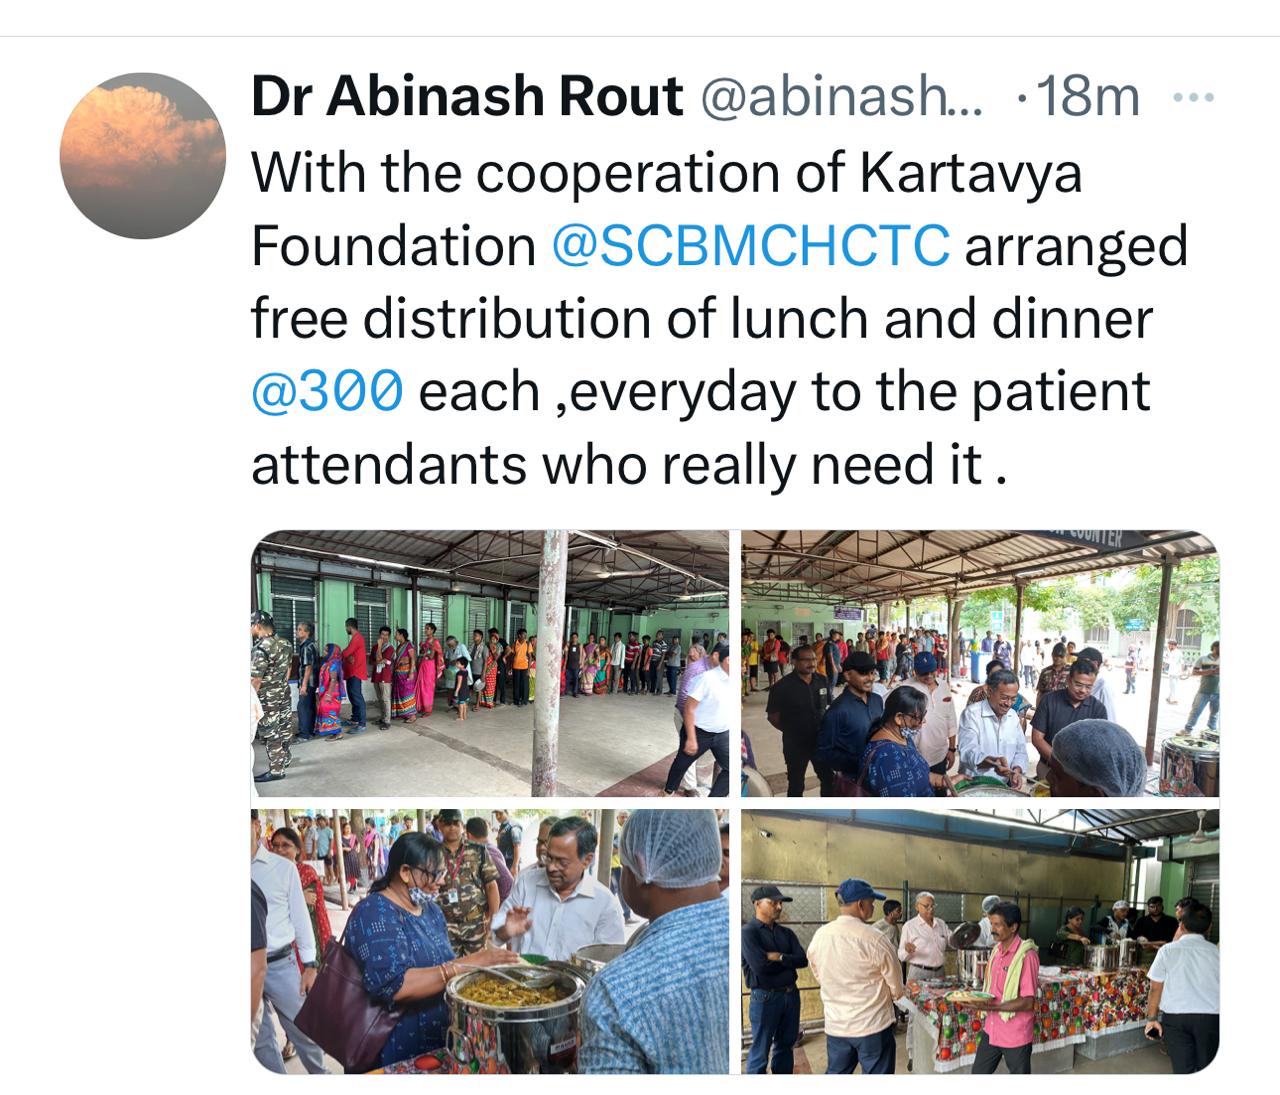
Task: Click the @300 mention link
Action: pyautogui.click(x=327, y=391)
